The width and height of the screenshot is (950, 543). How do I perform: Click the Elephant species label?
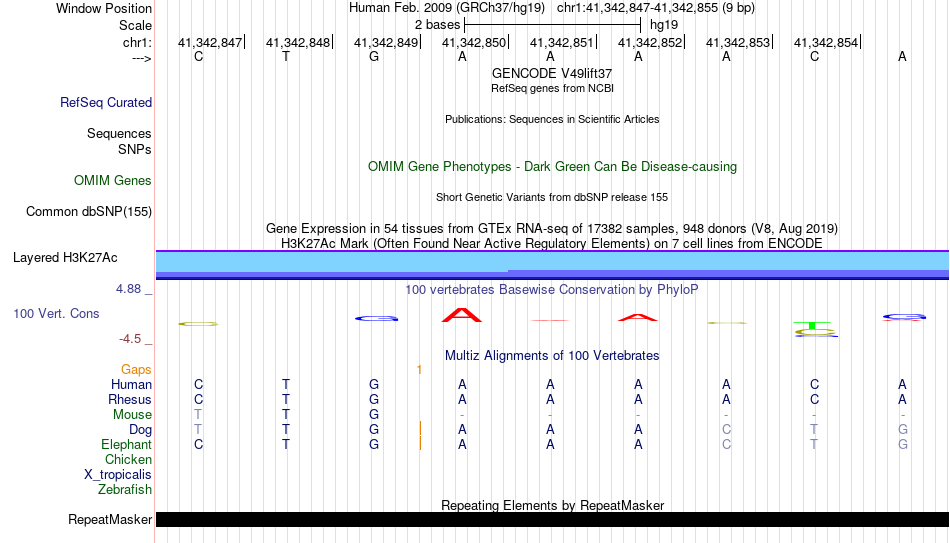(127, 445)
